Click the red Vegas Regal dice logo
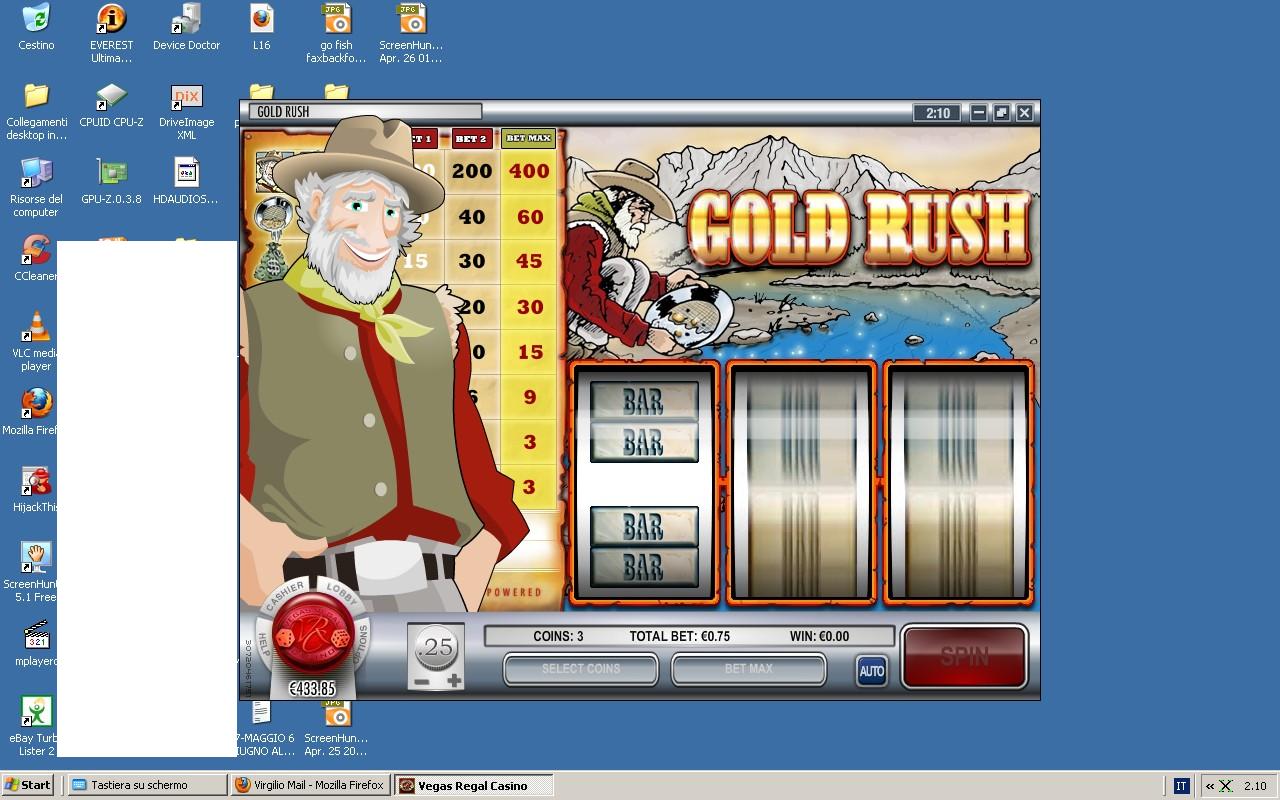The image size is (1280, 800). coord(312,634)
